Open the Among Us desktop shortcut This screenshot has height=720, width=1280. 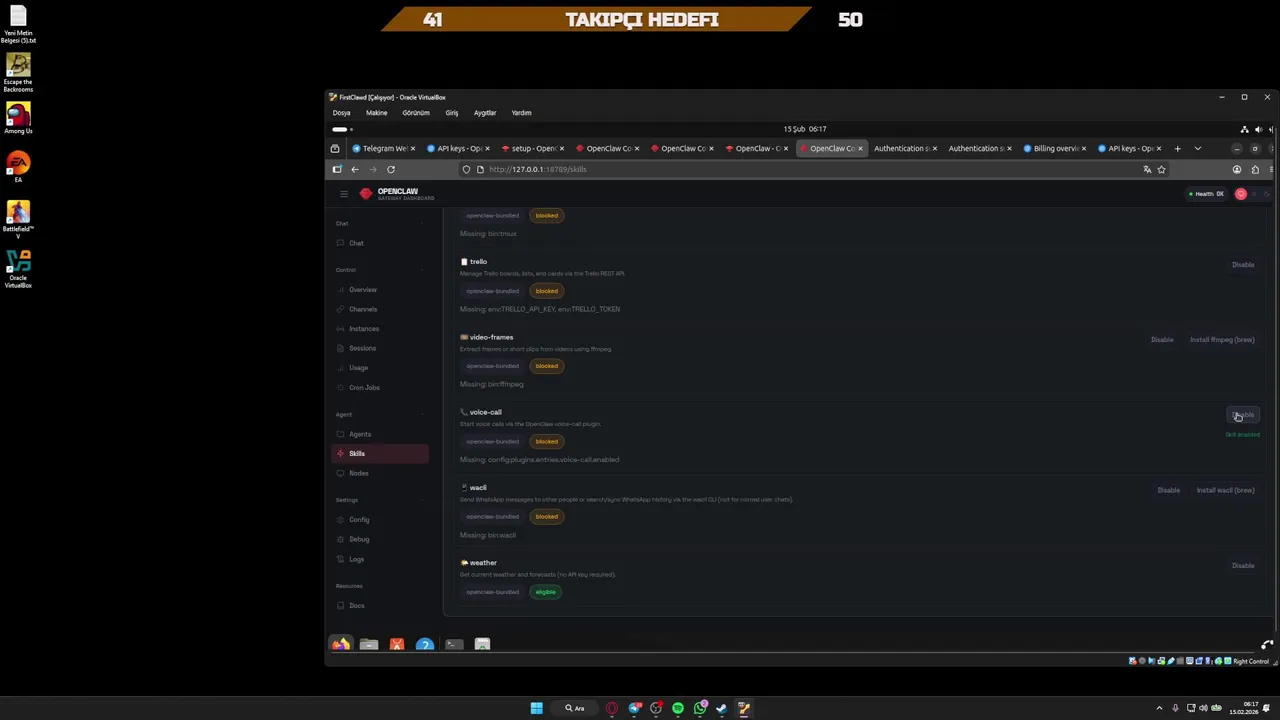point(18,119)
